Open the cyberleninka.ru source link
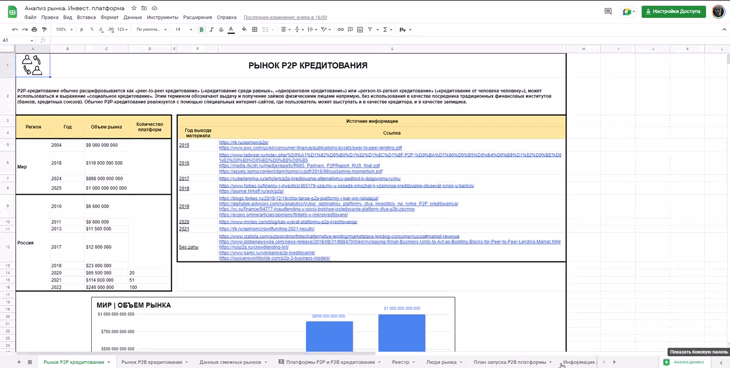 pyautogui.click(x=309, y=178)
